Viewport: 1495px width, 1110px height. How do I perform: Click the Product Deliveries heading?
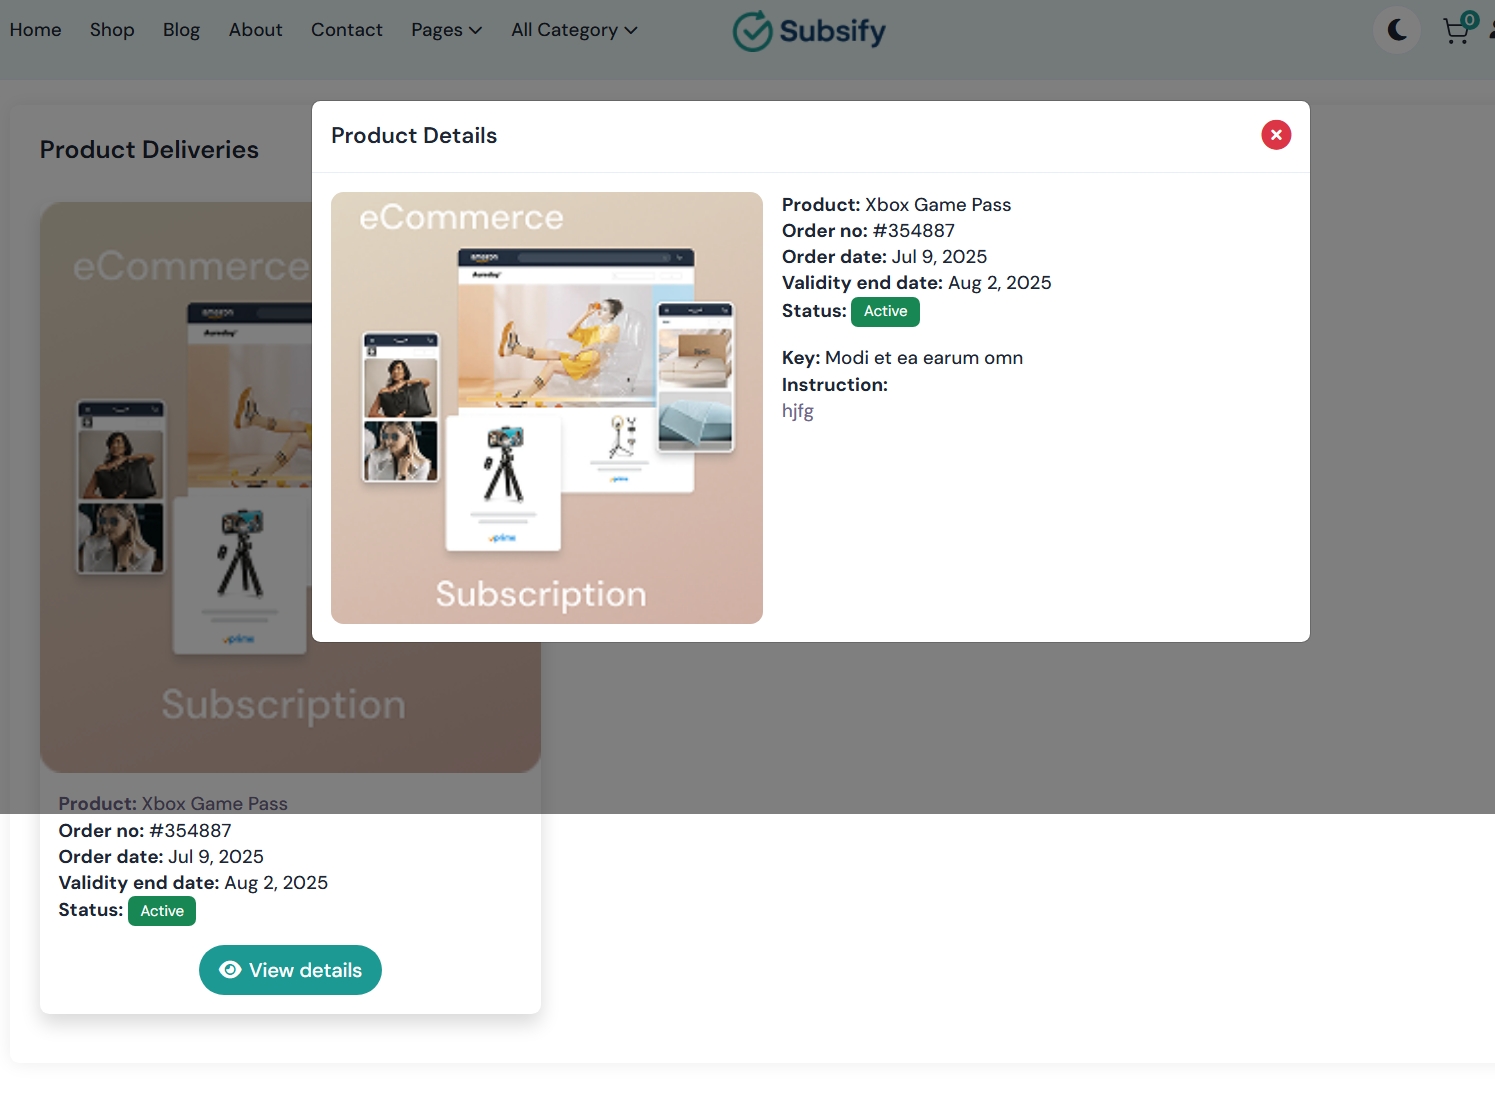coord(149,150)
